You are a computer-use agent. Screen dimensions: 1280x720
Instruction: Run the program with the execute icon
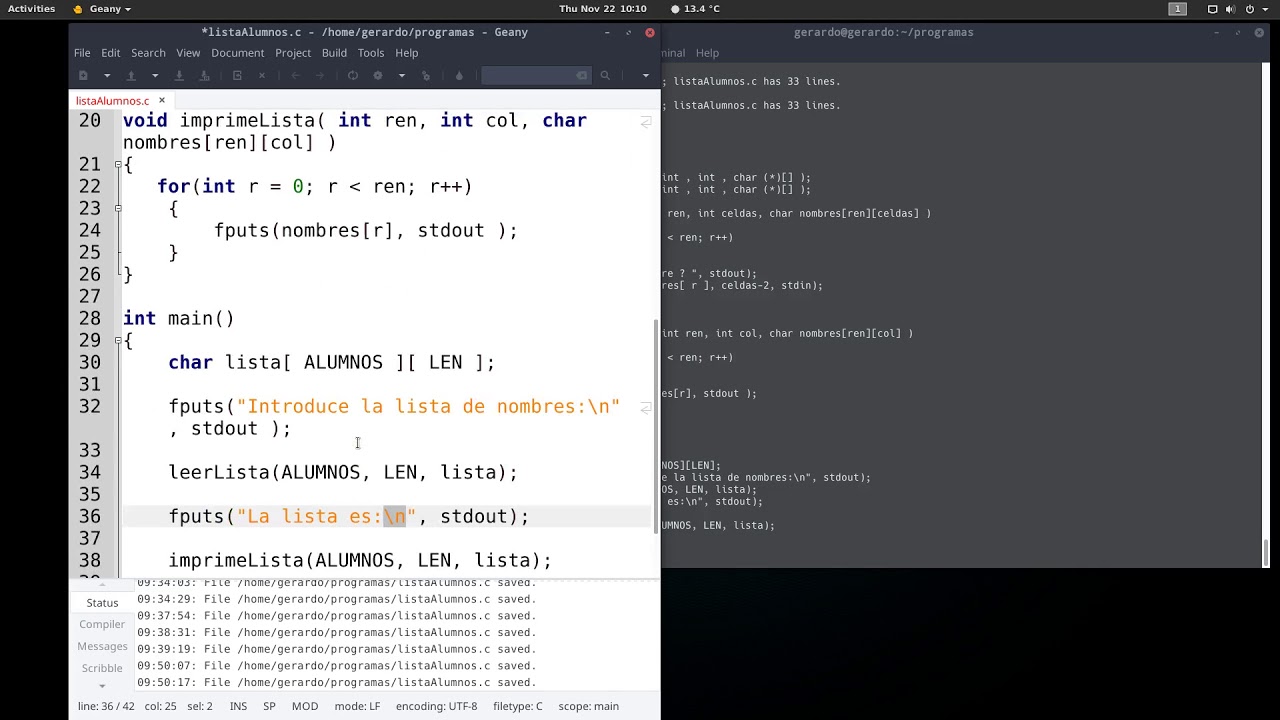426,75
